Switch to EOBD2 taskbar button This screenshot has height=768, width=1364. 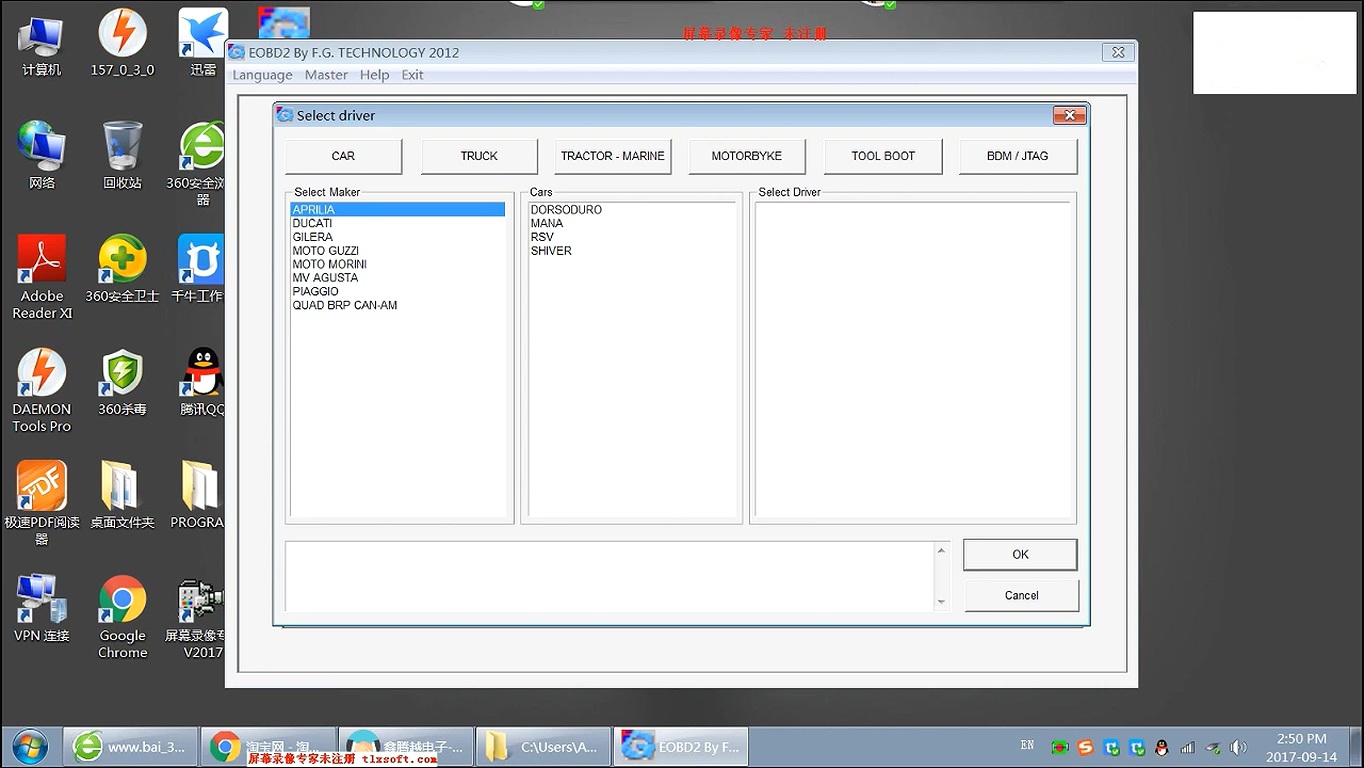tap(680, 747)
